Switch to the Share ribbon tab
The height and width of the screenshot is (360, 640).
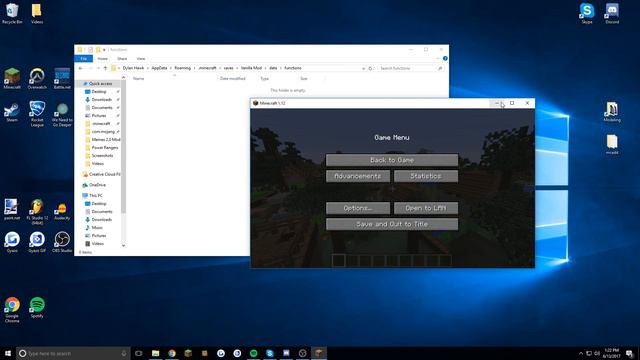pyautogui.click(x=122, y=59)
